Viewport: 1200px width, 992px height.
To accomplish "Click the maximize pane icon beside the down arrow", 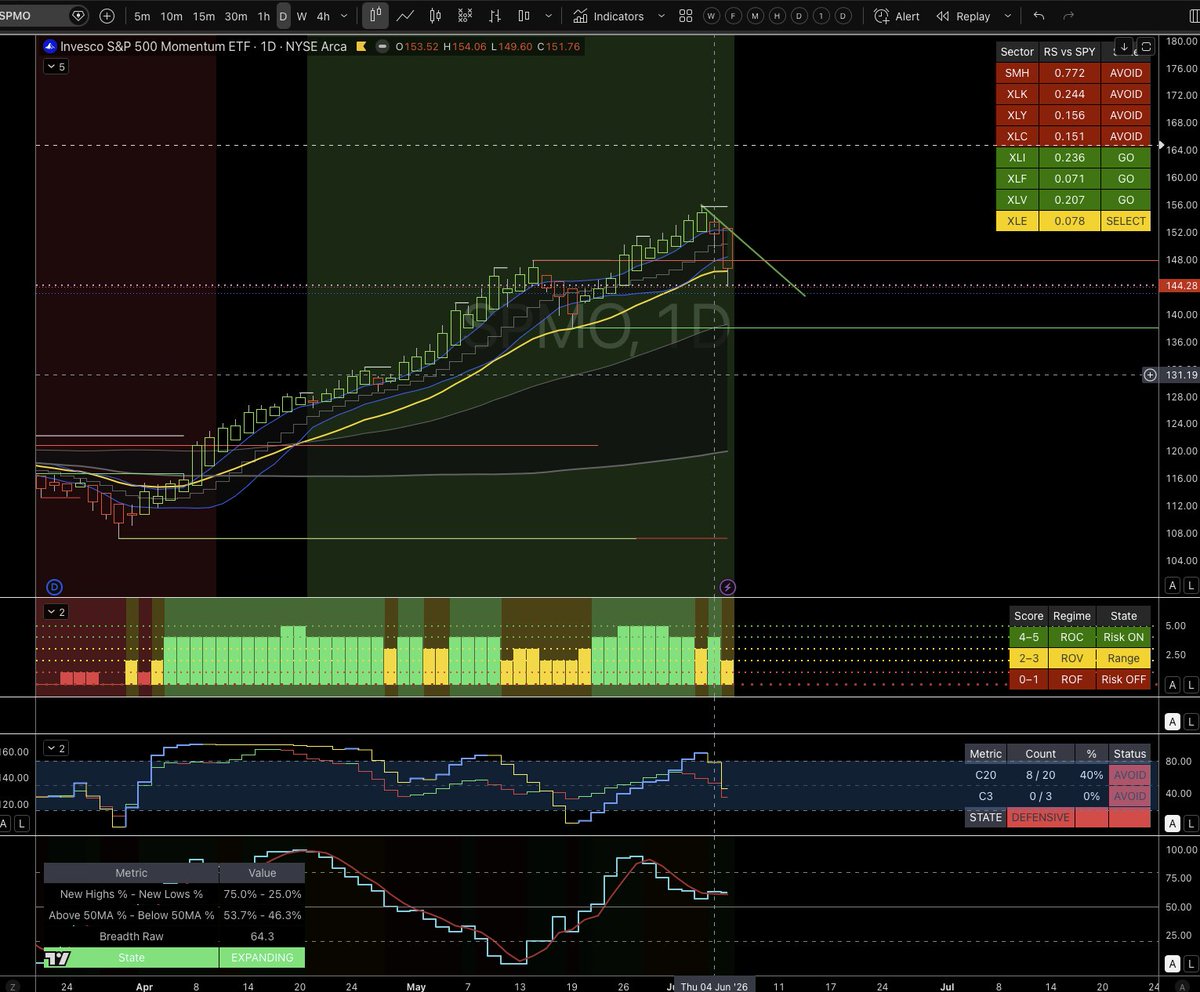I will coord(1146,46).
